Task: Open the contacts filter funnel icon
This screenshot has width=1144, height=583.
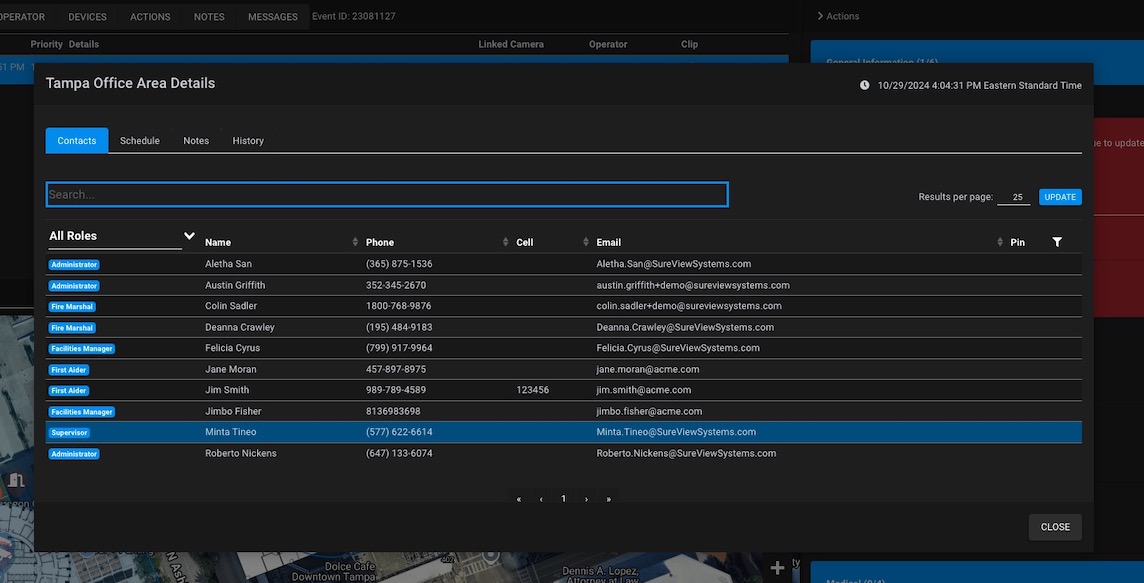Action: (x=1057, y=242)
